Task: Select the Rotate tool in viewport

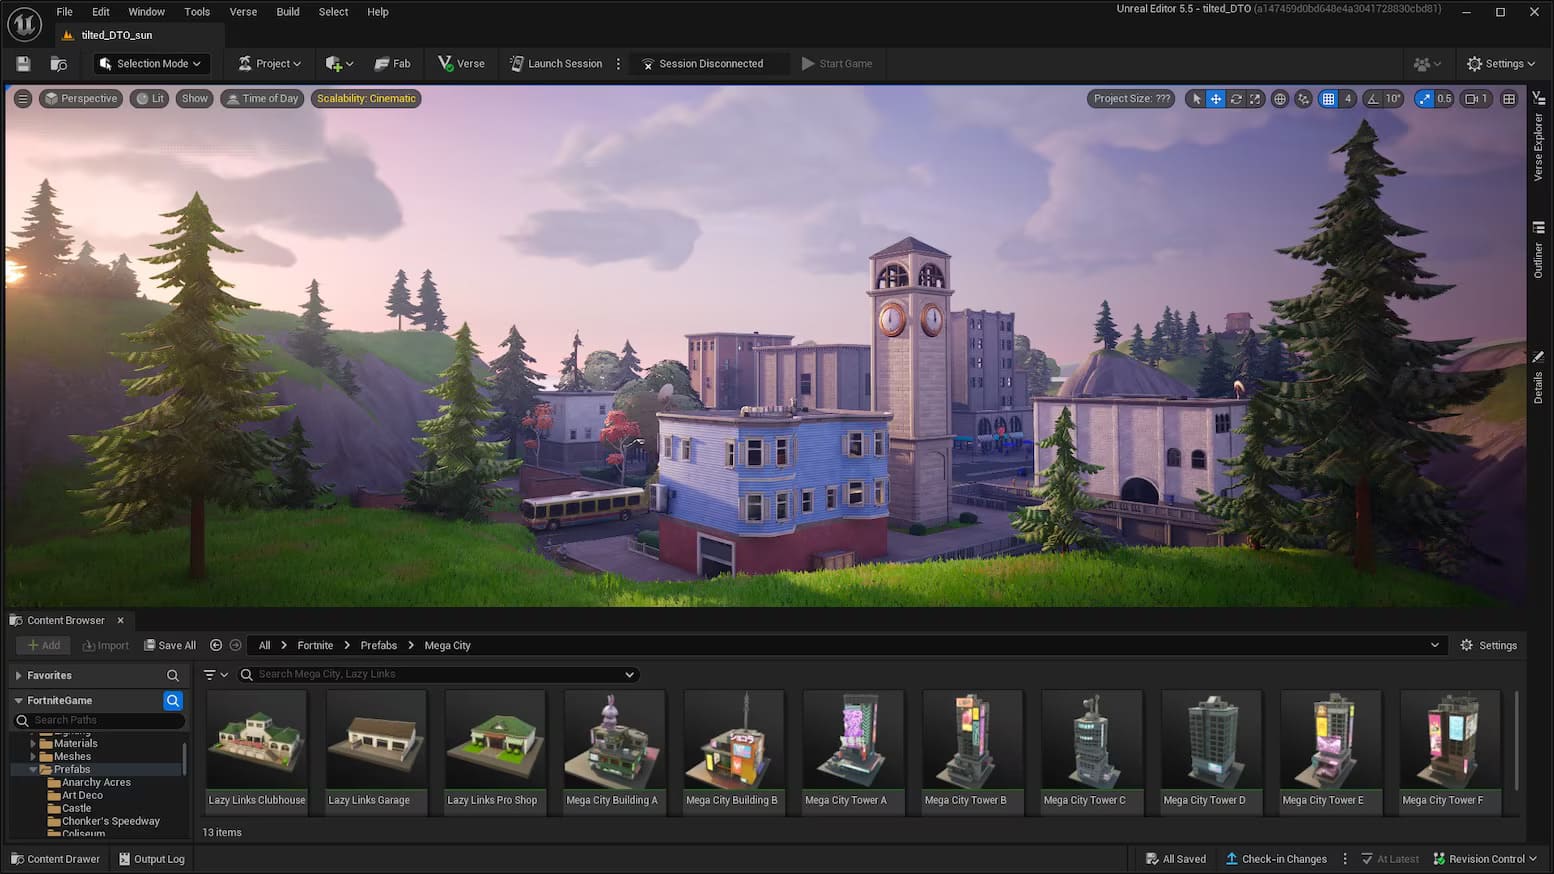Action: tap(1236, 99)
